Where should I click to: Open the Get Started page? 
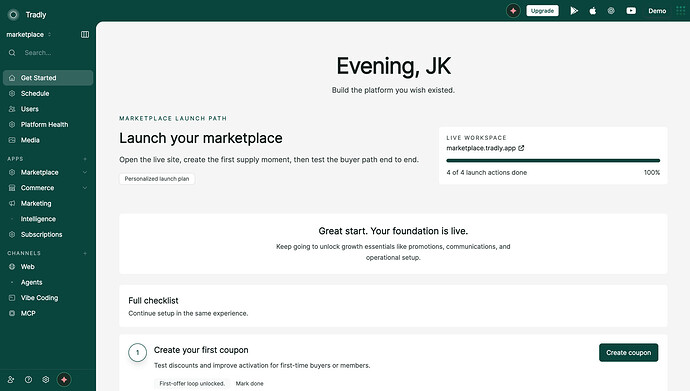tap(48, 78)
